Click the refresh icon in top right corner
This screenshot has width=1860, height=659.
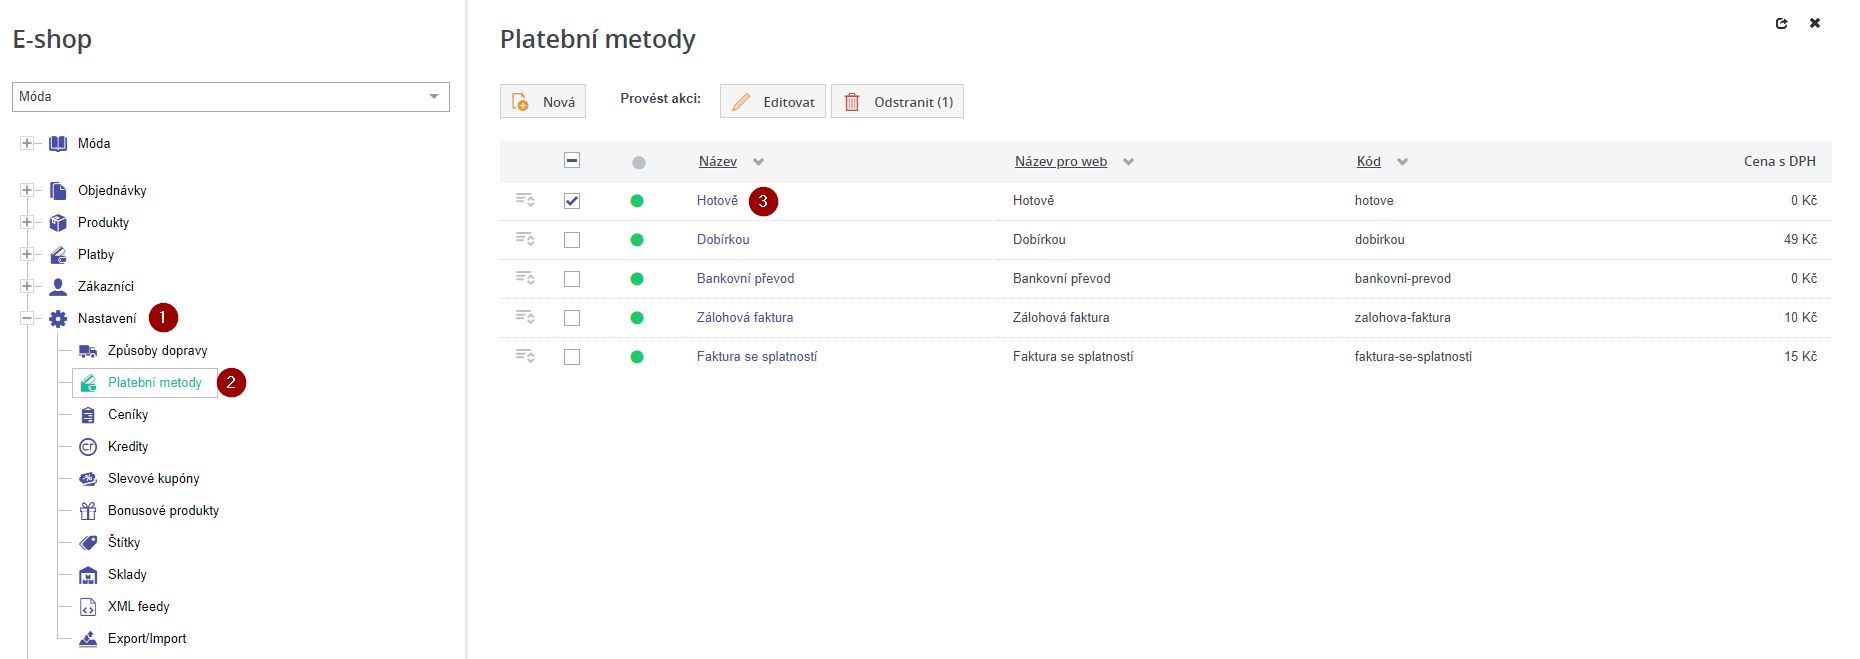tap(1781, 23)
